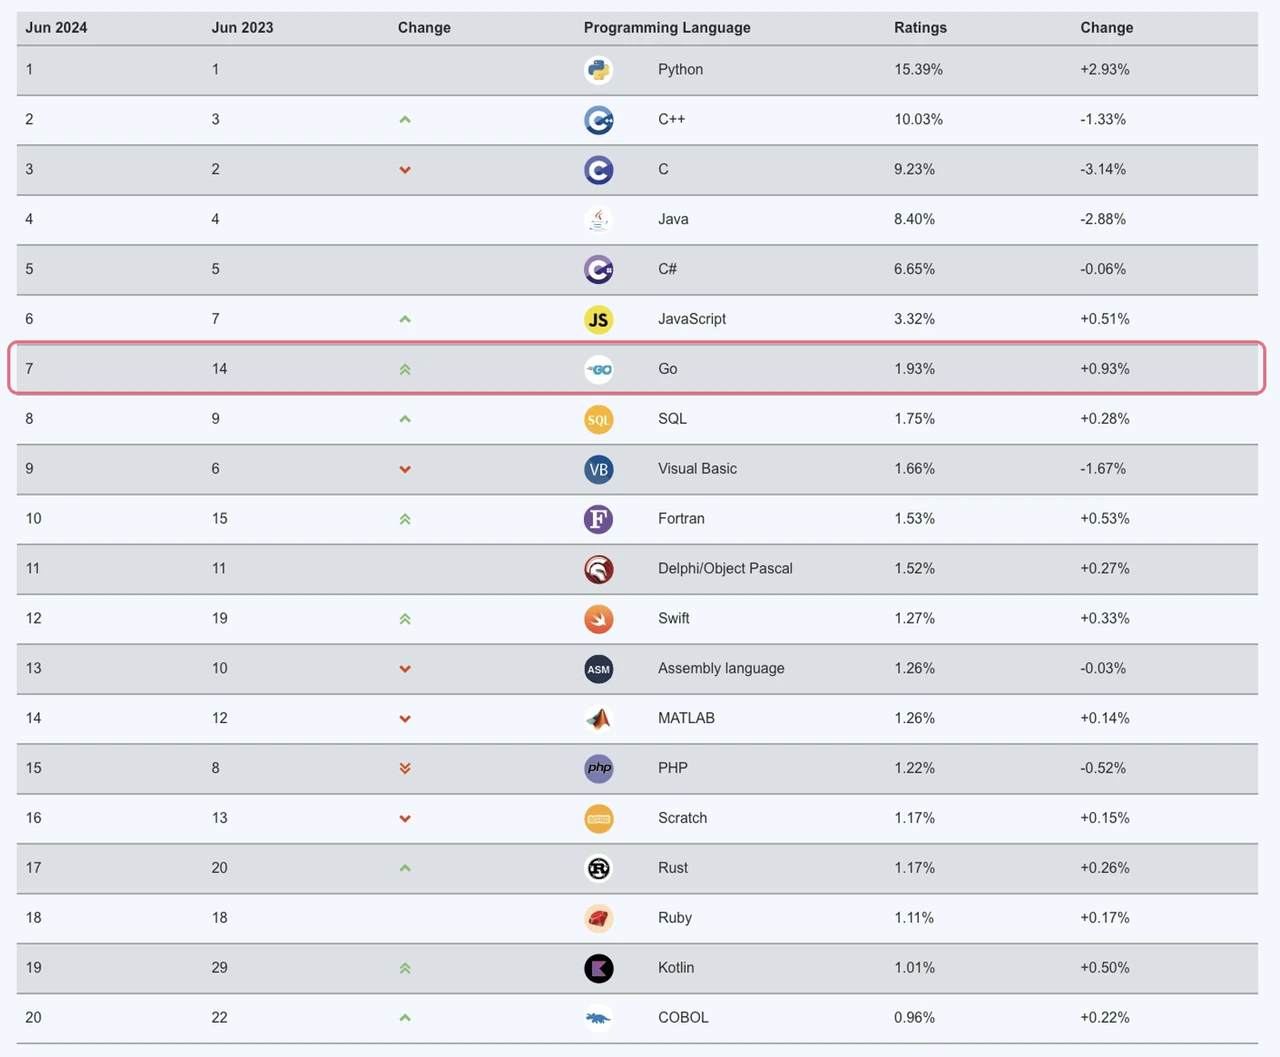1280x1057 pixels.
Task: Click the Swift bird logo
Action: [x=598, y=619]
